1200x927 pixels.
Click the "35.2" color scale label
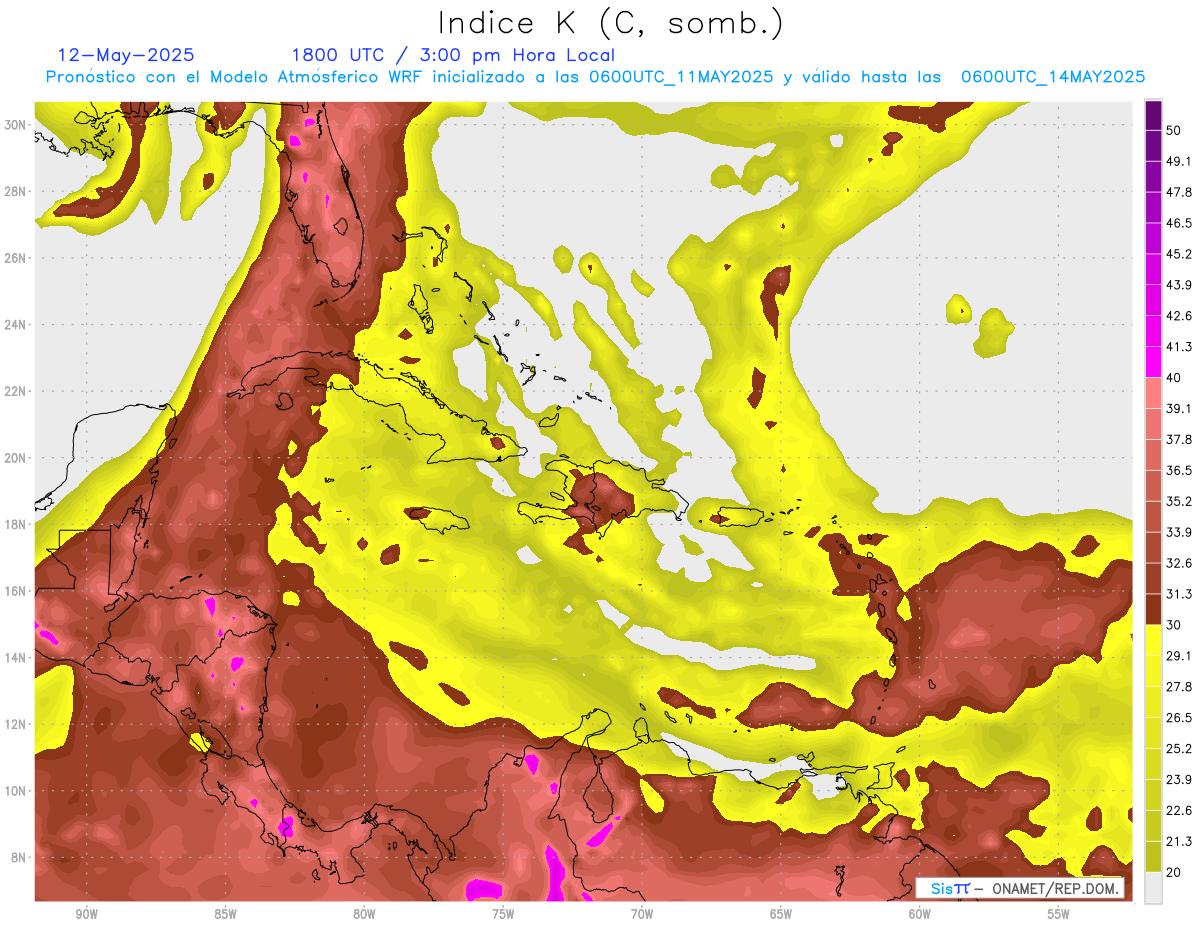pos(1179,501)
